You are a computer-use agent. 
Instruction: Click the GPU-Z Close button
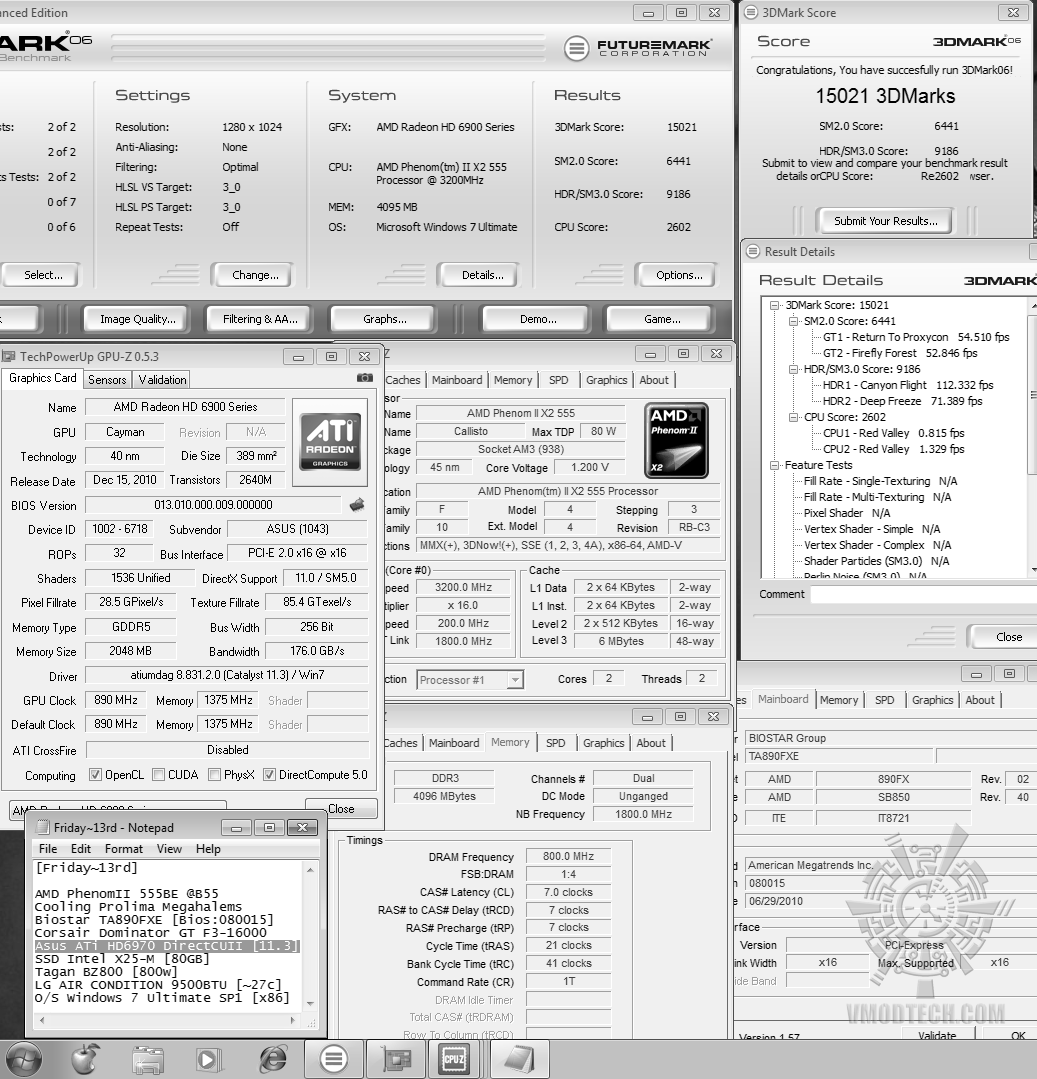341,809
